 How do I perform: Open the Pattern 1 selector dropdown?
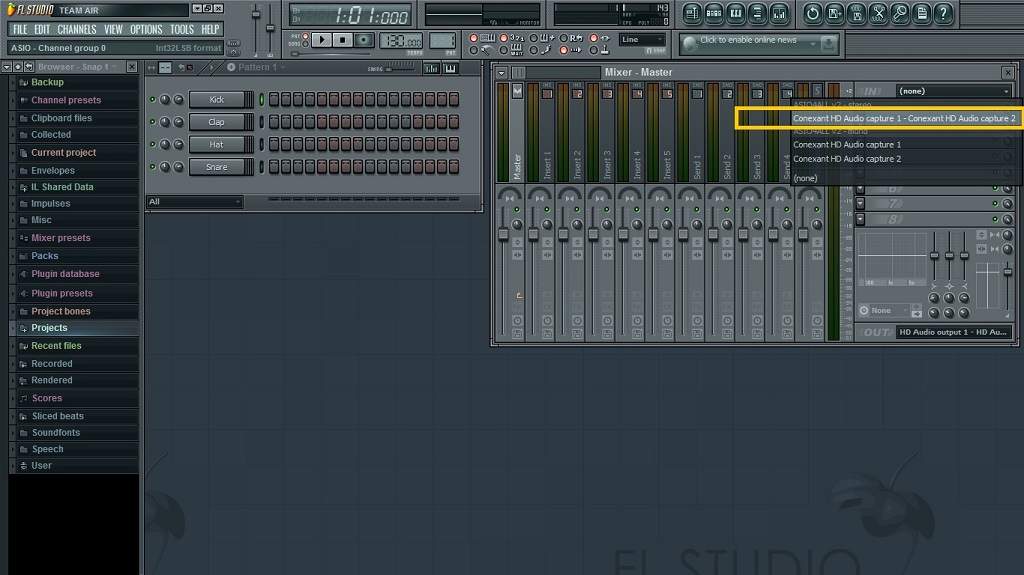coord(257,67)
